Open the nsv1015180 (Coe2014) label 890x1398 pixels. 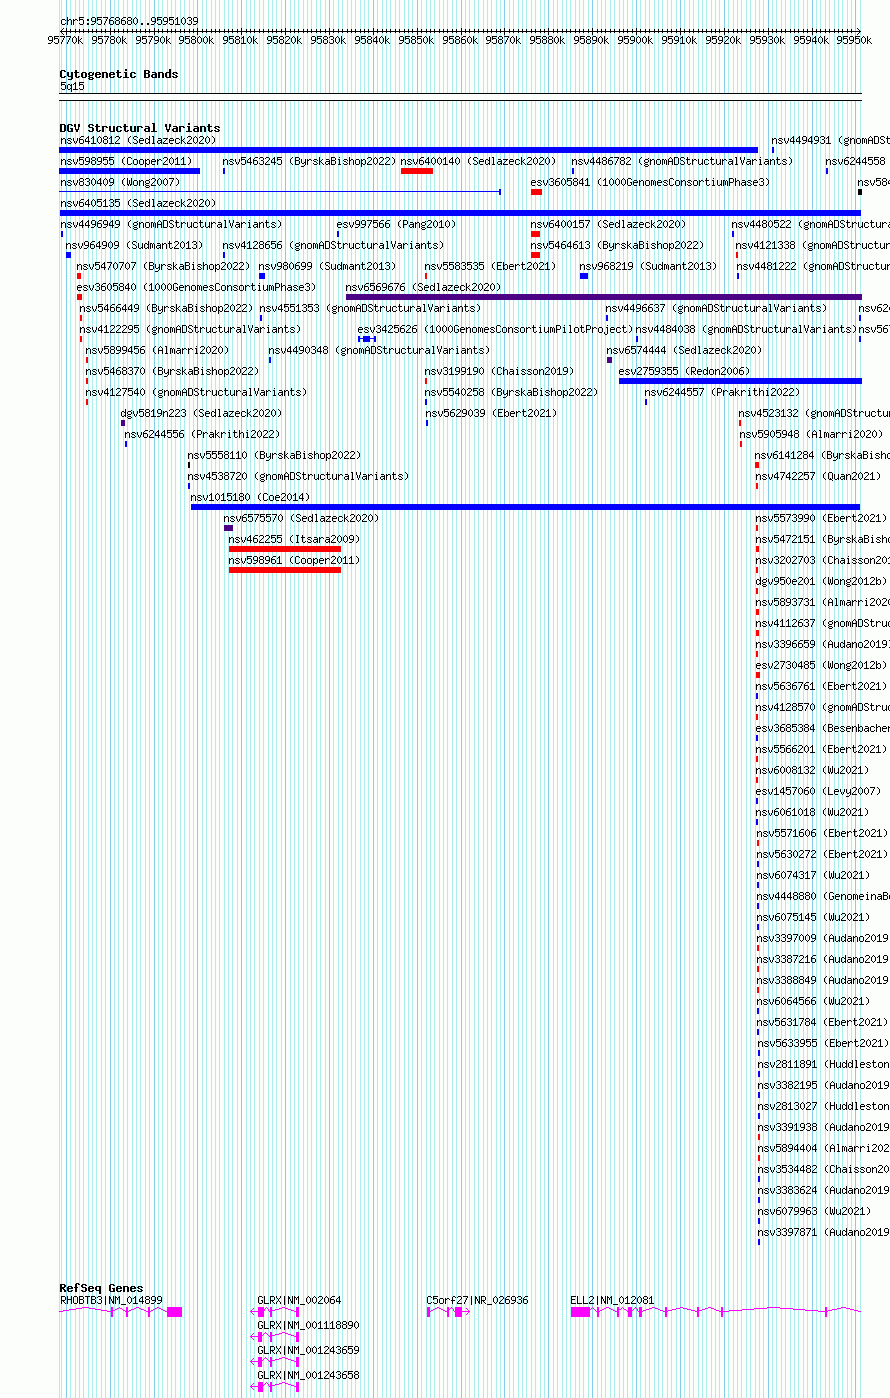click(x=250, y=497)
